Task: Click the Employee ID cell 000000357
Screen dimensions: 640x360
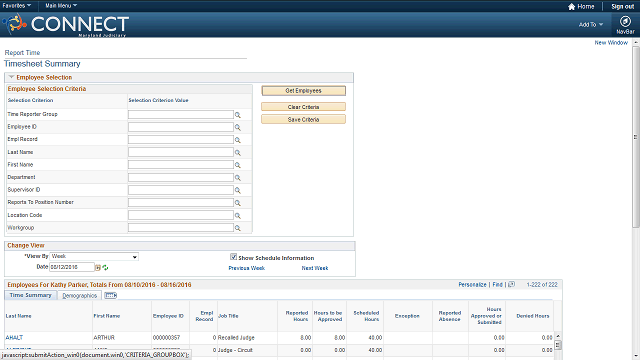Action: coord(166,338)
